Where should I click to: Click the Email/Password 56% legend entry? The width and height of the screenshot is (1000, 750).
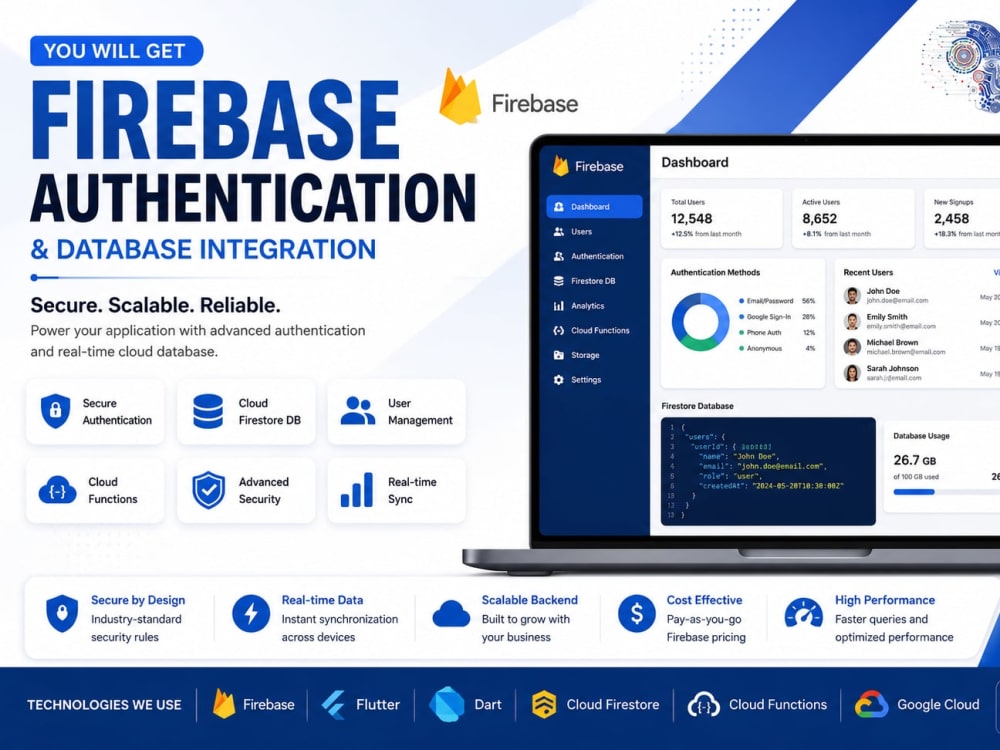coord(777,300)
